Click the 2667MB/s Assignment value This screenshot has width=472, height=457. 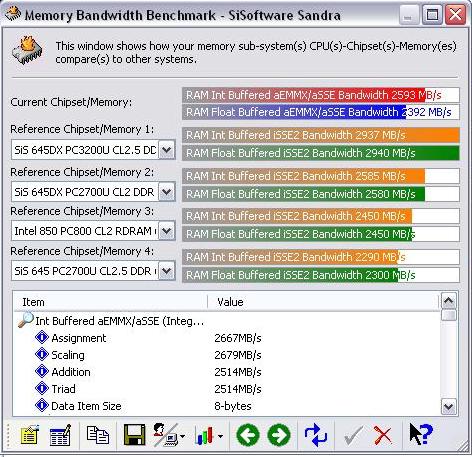[238, 338]
